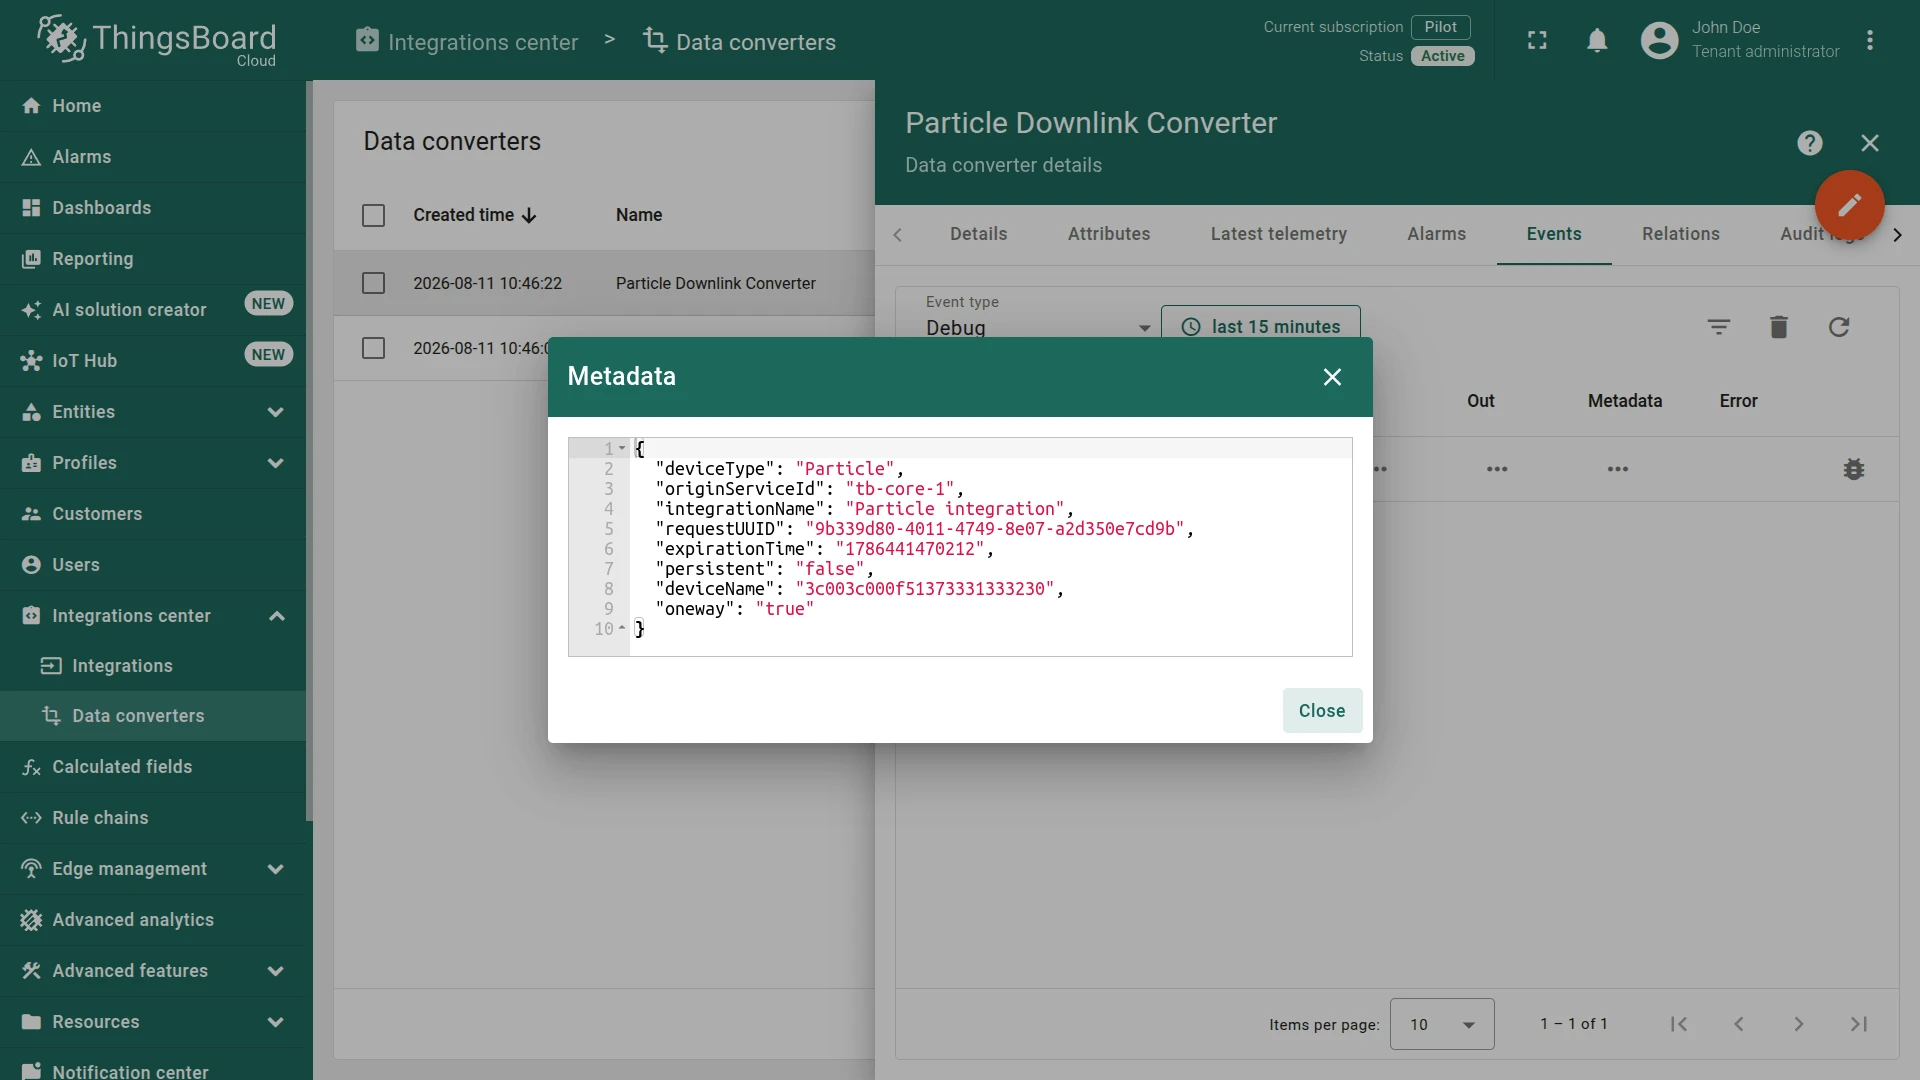View Metadata ellipsis in event row
Viewport: 1920px width, 1080px height.
[x=1618, y=469]
